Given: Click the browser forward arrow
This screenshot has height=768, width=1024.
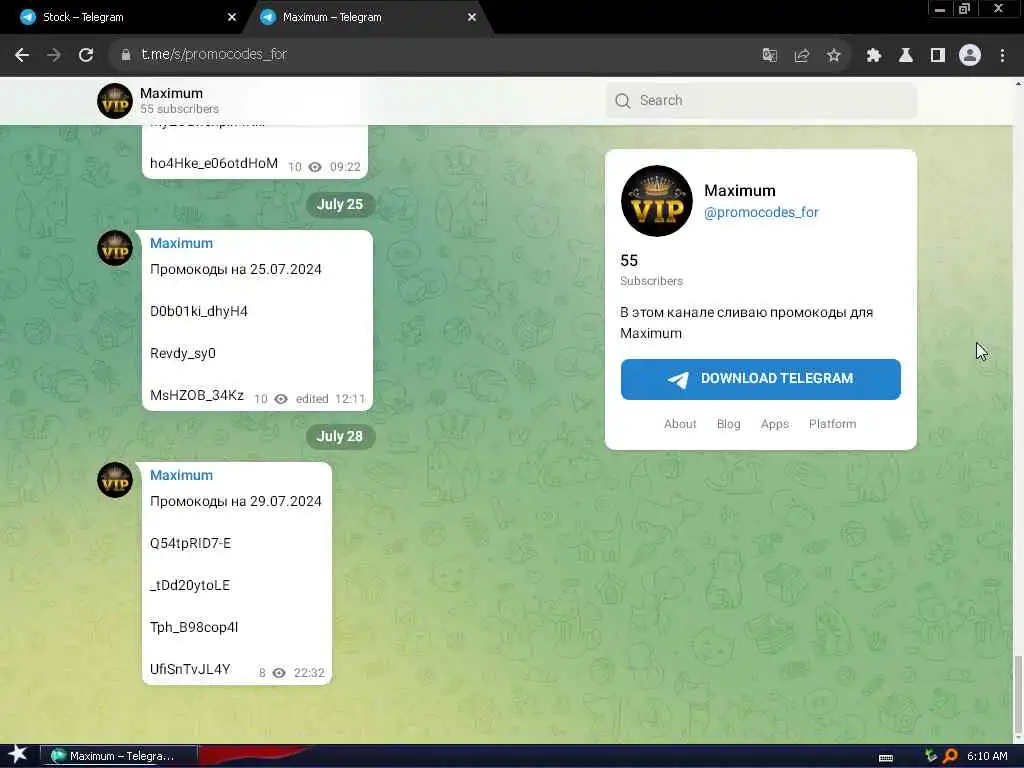Looking at the screenshot, I should [x=54, y=55].
